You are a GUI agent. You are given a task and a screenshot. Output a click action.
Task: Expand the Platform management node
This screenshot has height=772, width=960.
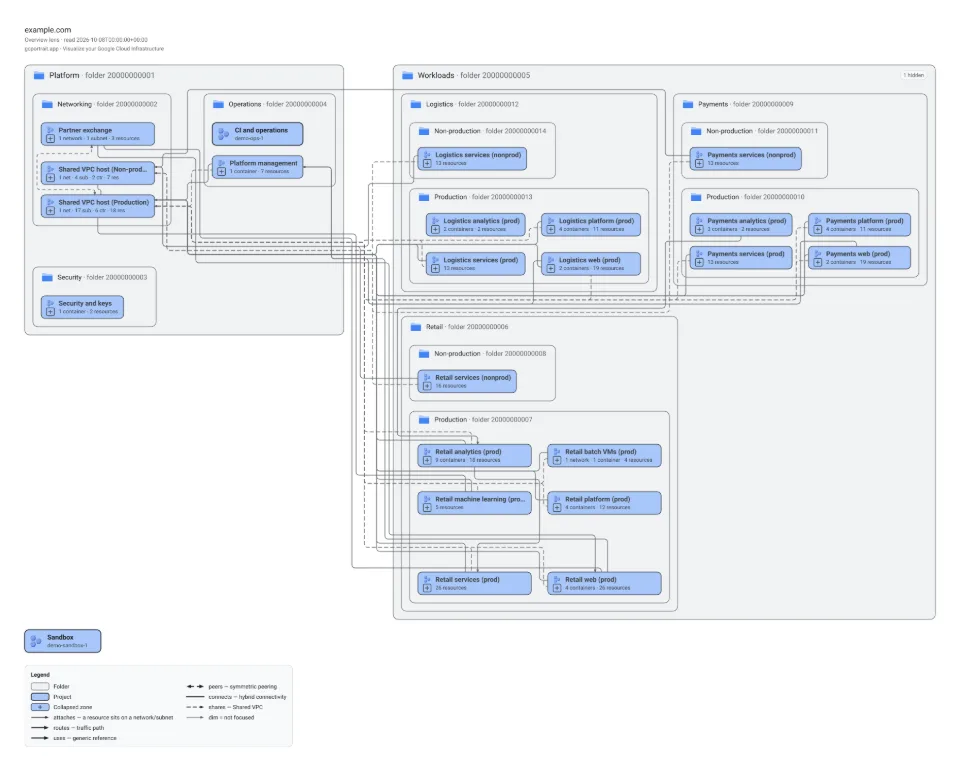(222, 171)
